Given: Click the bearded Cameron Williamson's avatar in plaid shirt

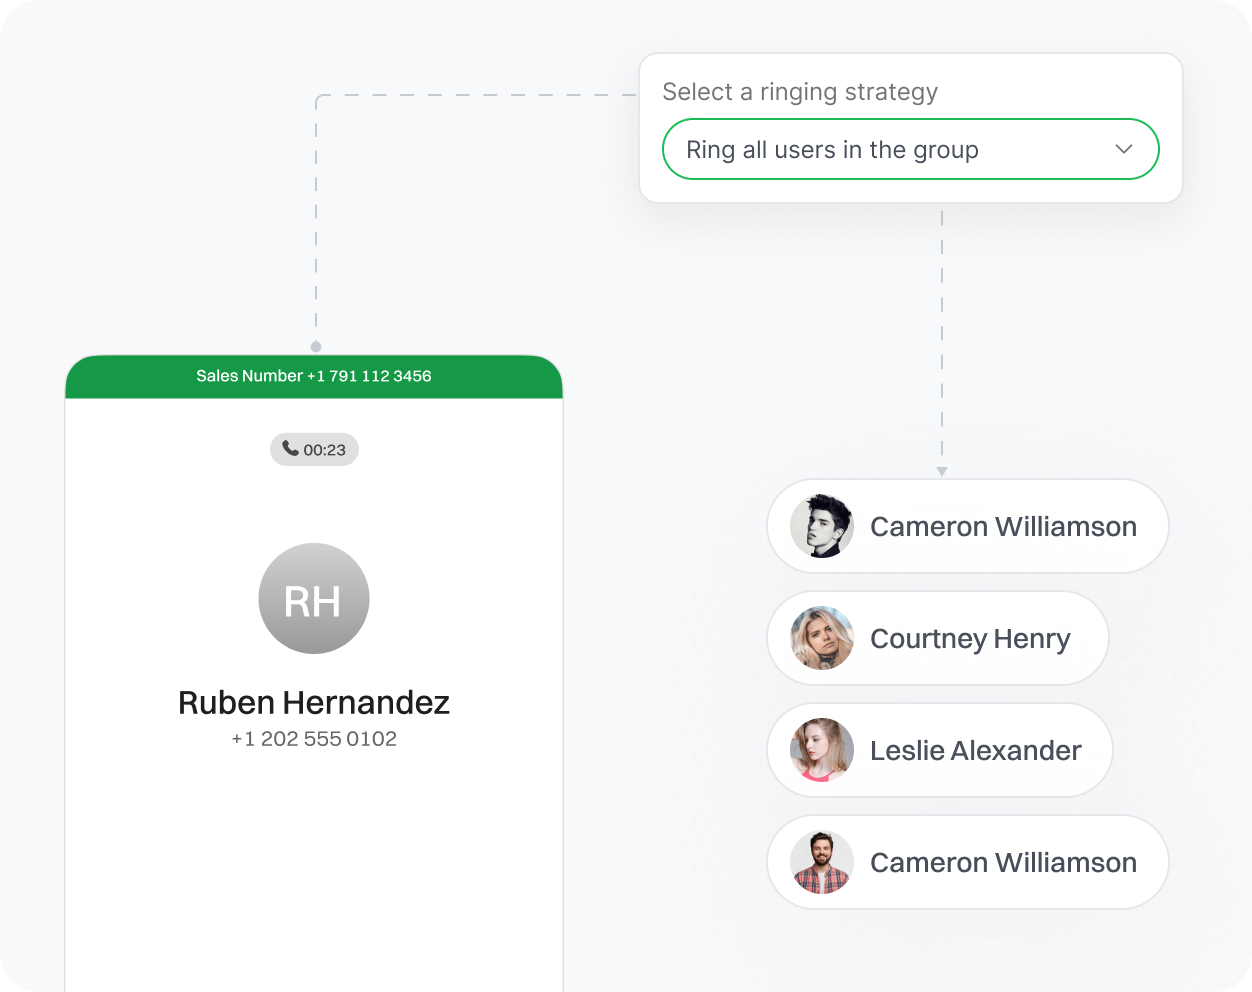Looking at the screenshot, I should pos(822,862).
